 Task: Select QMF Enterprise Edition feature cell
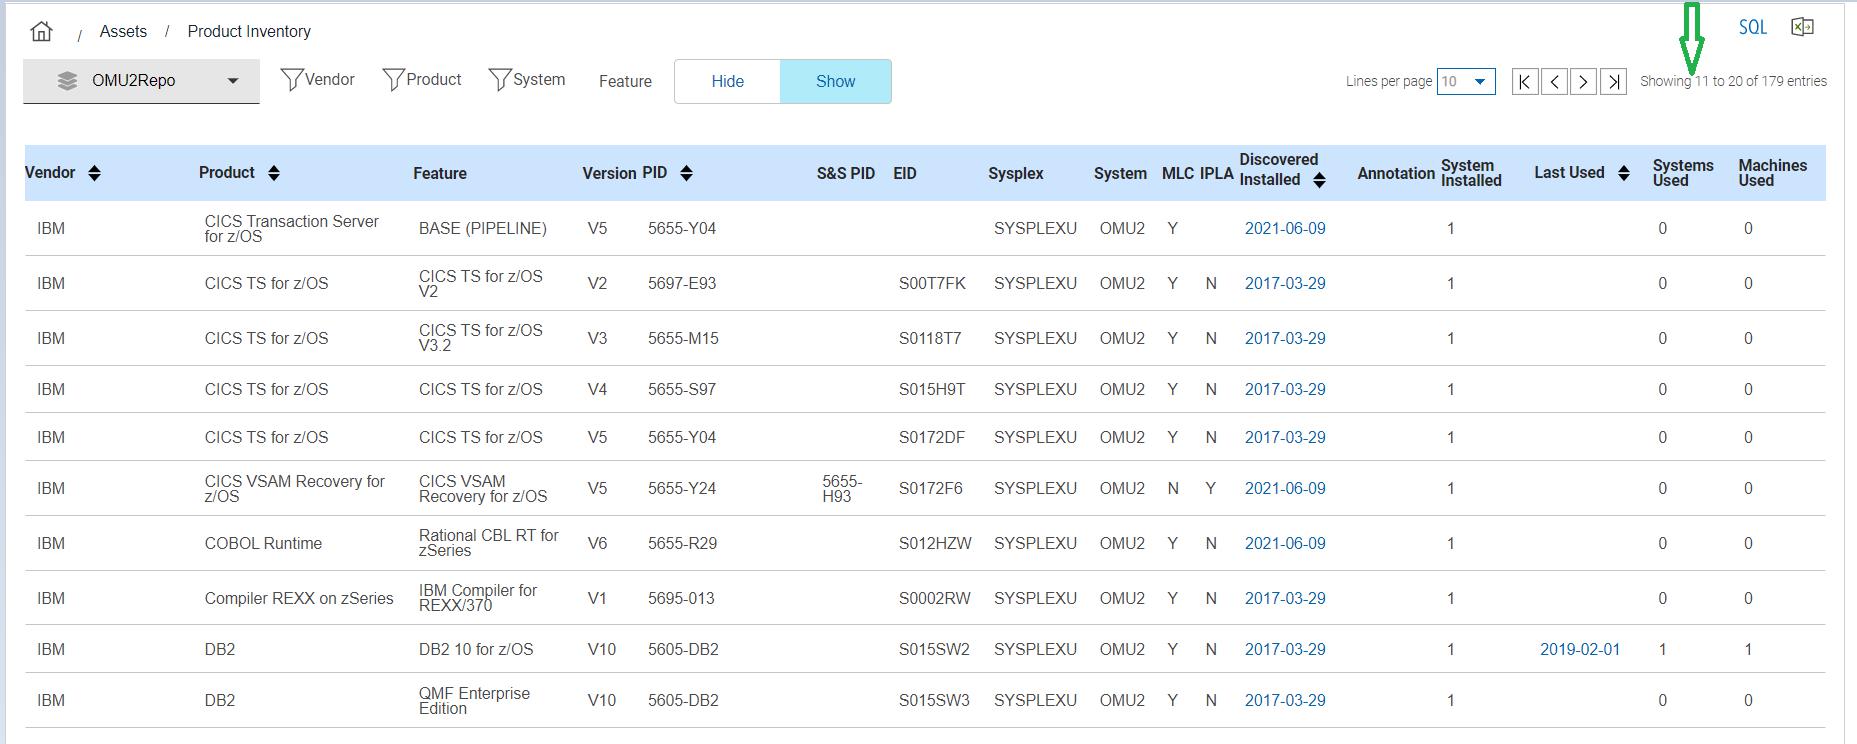tap(474, 700)
